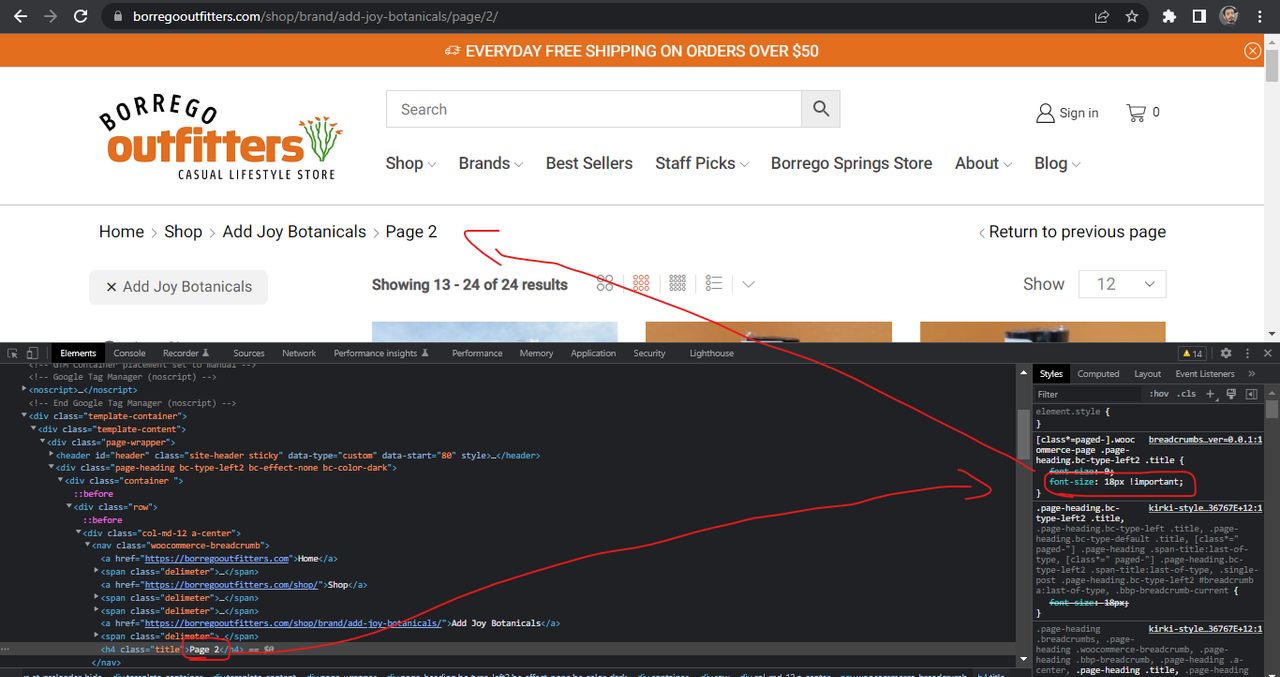Switch to the Sources tab
Image resolution: width=1280 pixels, height=677 pixels.
[249, 353]
